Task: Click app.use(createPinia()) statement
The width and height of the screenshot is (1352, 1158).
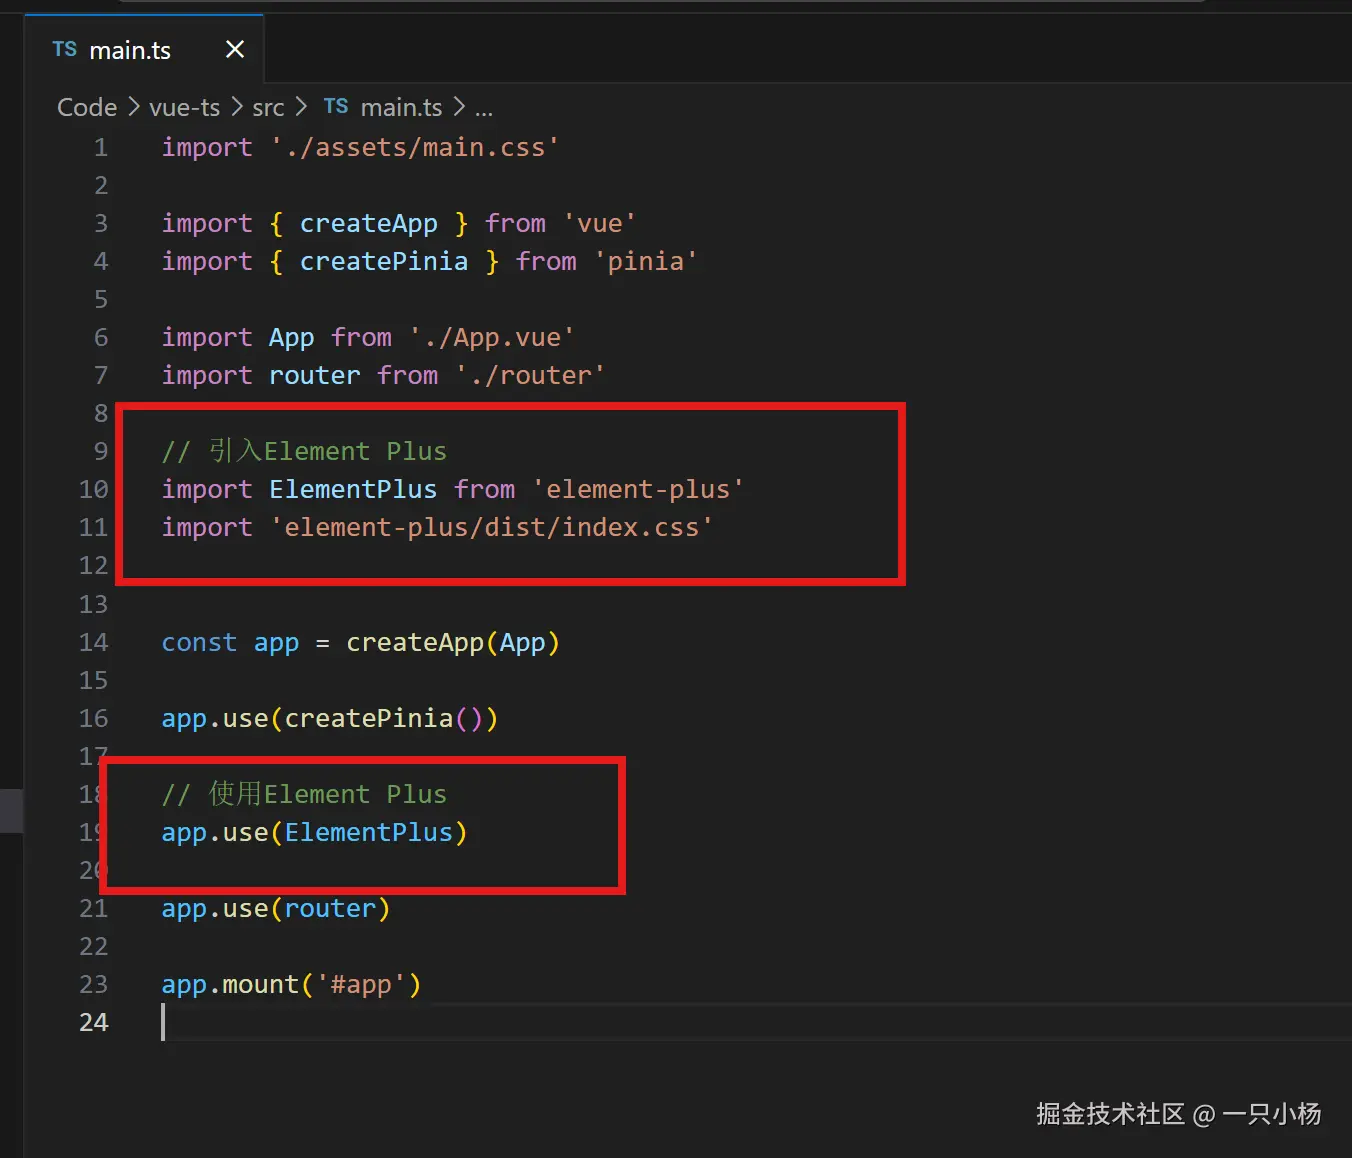Action: (330, 719)
